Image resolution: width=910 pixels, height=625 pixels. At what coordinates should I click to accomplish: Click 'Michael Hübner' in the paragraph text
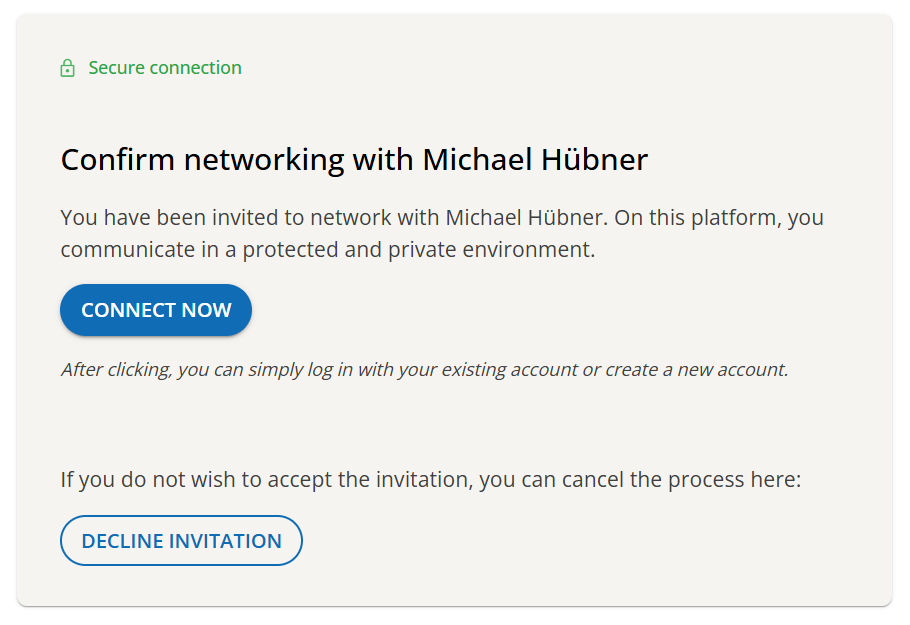(525, 218)
